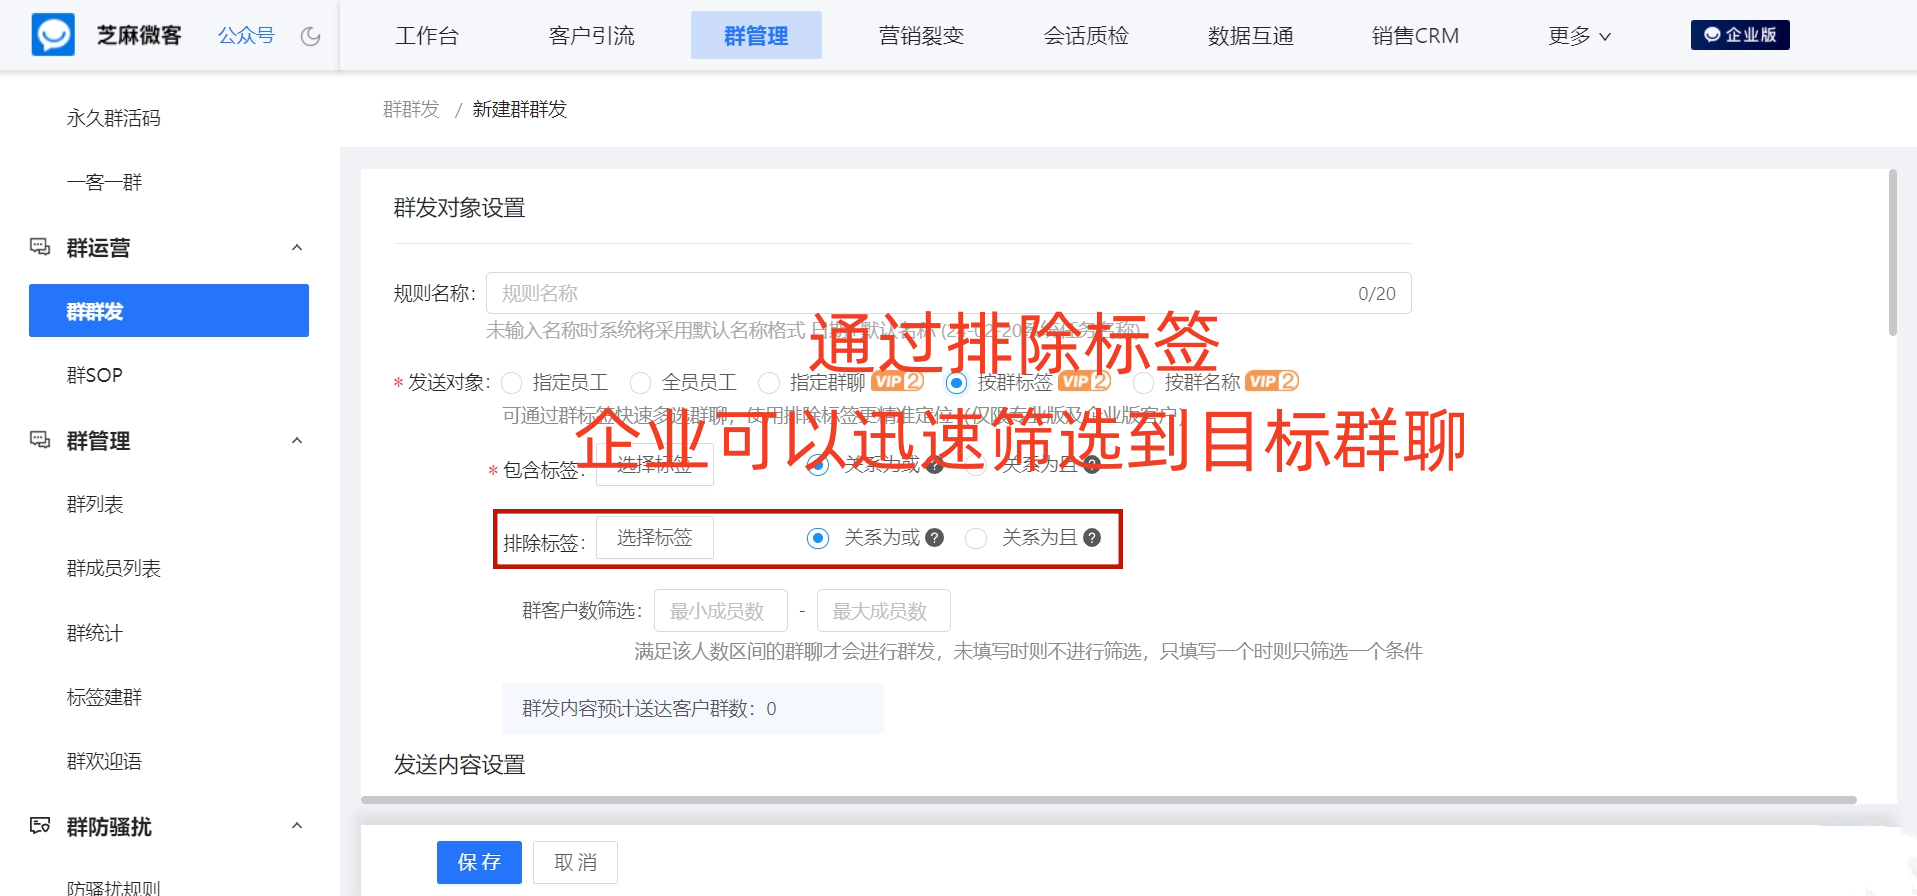Click the 保存 button
1917x896 pixels.
(x=479, y=862)
